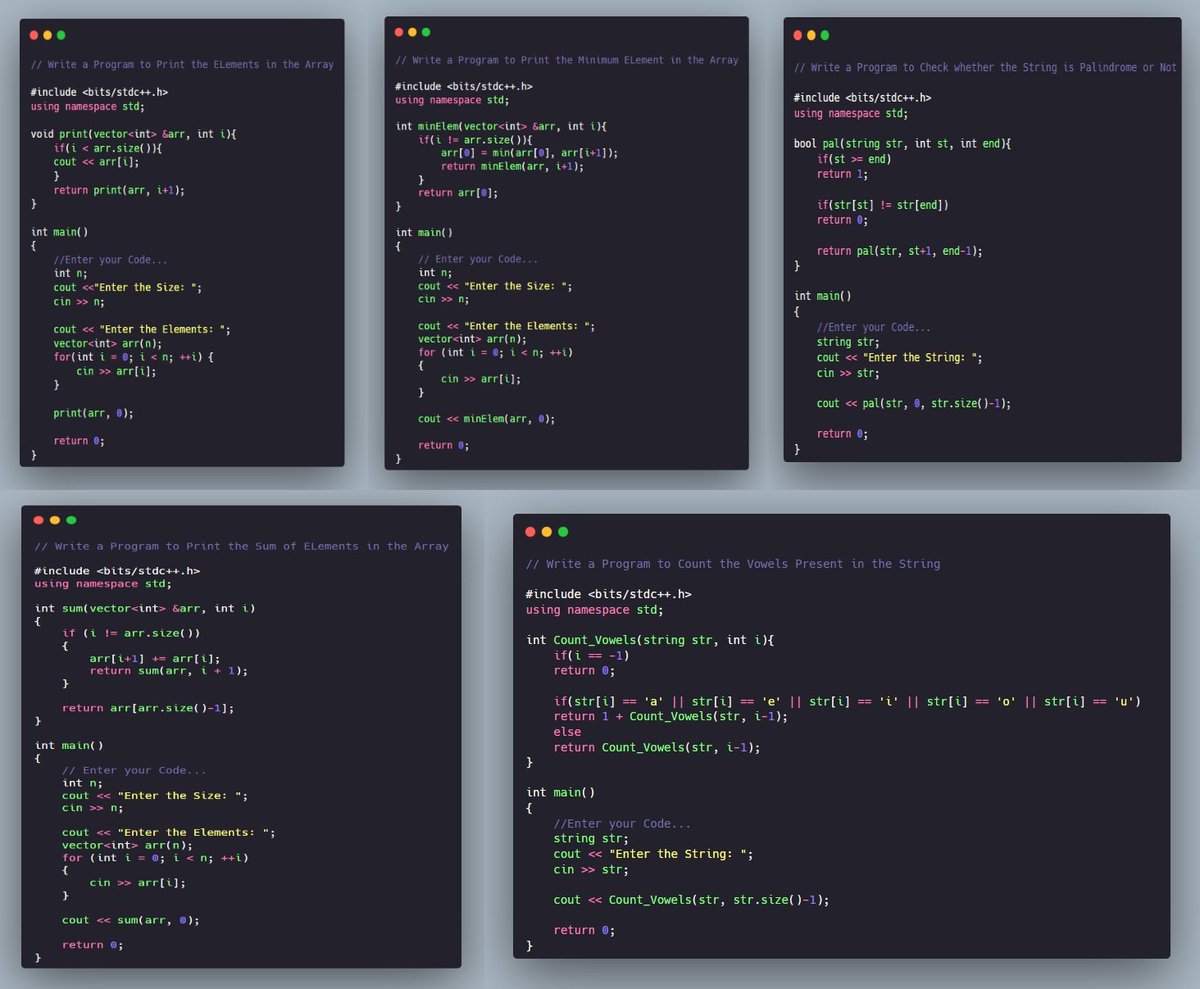1200x989 pixels.
Task: Click the line 'if(st >= end)'
Action: click(854, 159)
